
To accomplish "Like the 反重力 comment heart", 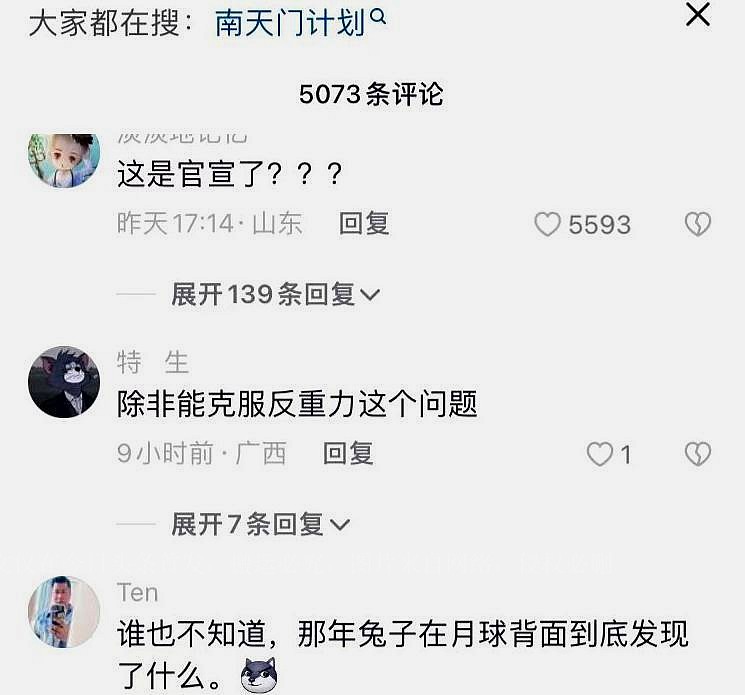I will 600,454.
